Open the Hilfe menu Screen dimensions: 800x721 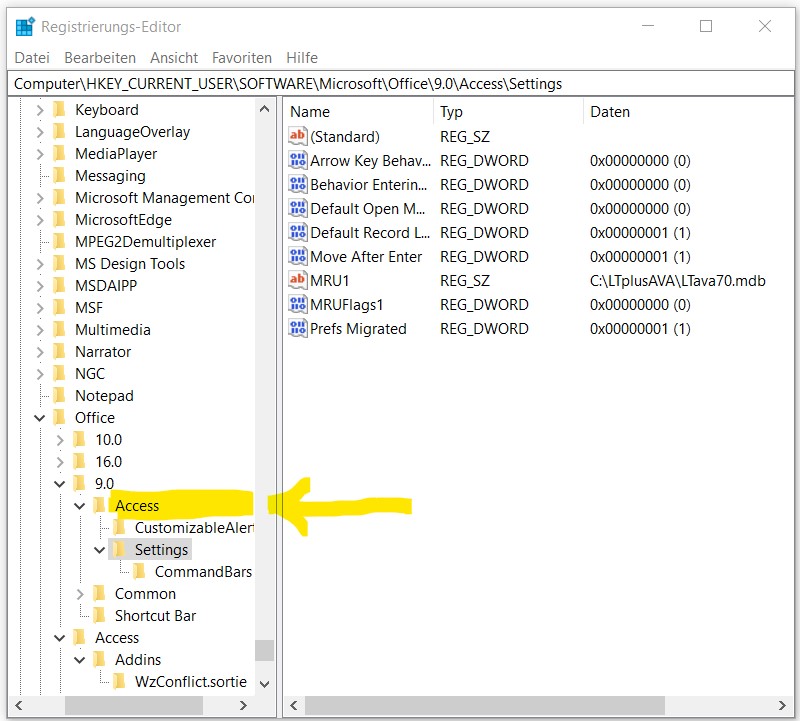tap(302, 57)
